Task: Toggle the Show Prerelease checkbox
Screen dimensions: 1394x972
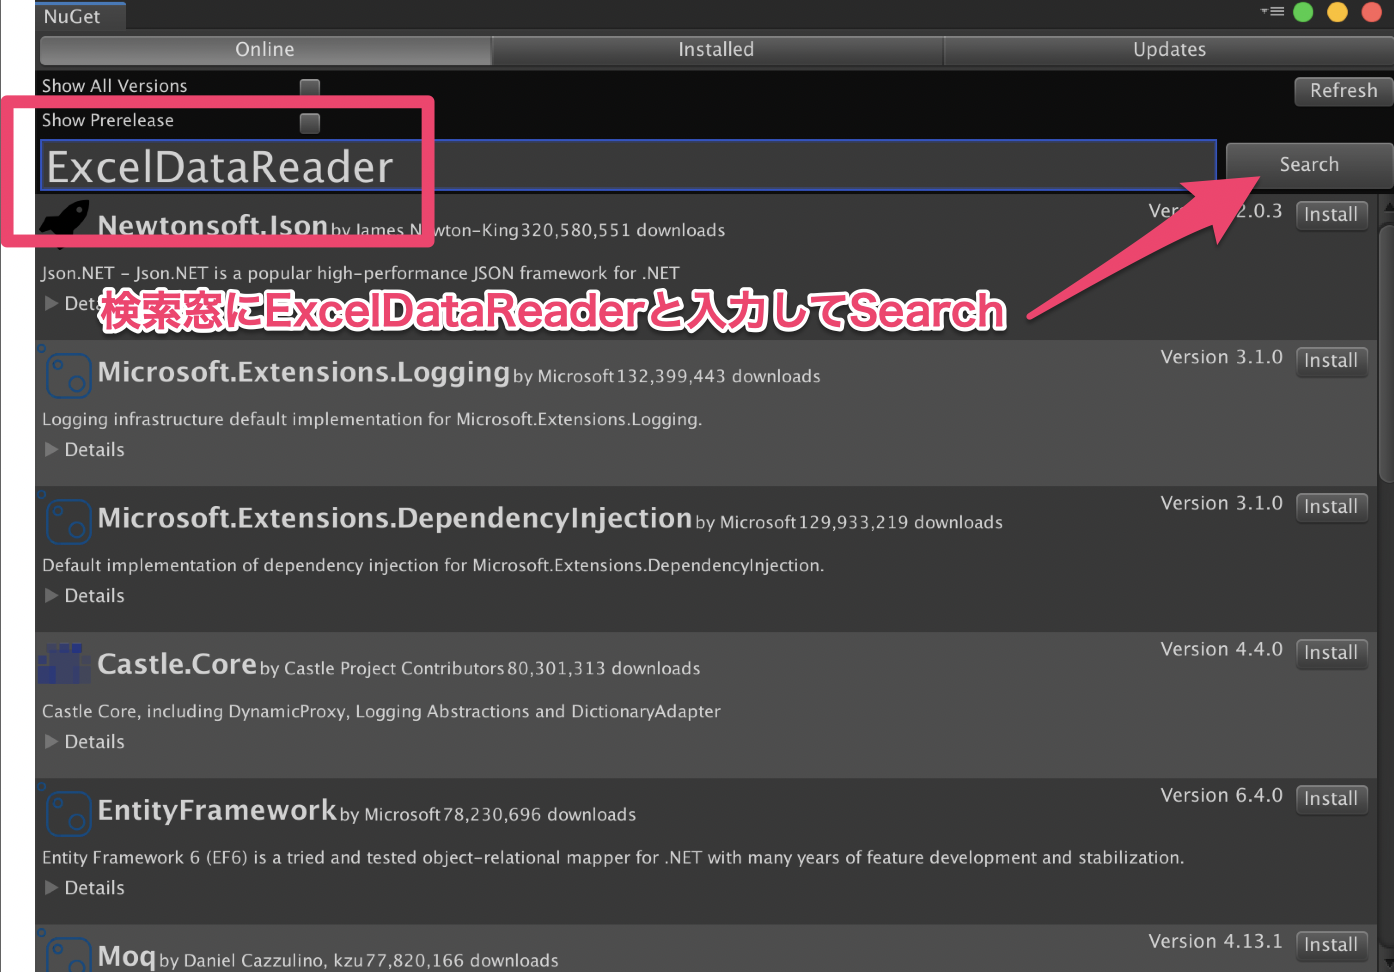Action: [x=310, y=123]
